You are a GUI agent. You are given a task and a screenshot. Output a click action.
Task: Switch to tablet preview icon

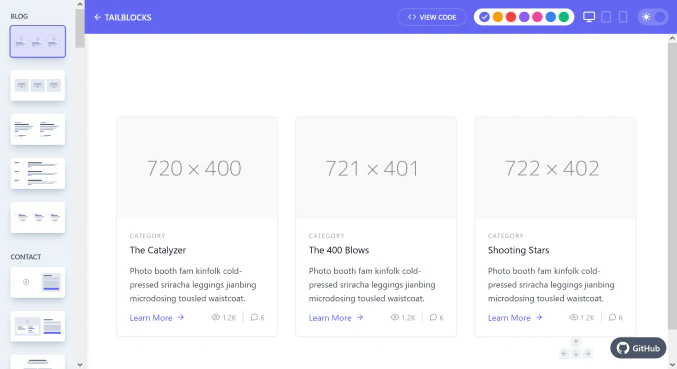[x=606, y=17]
